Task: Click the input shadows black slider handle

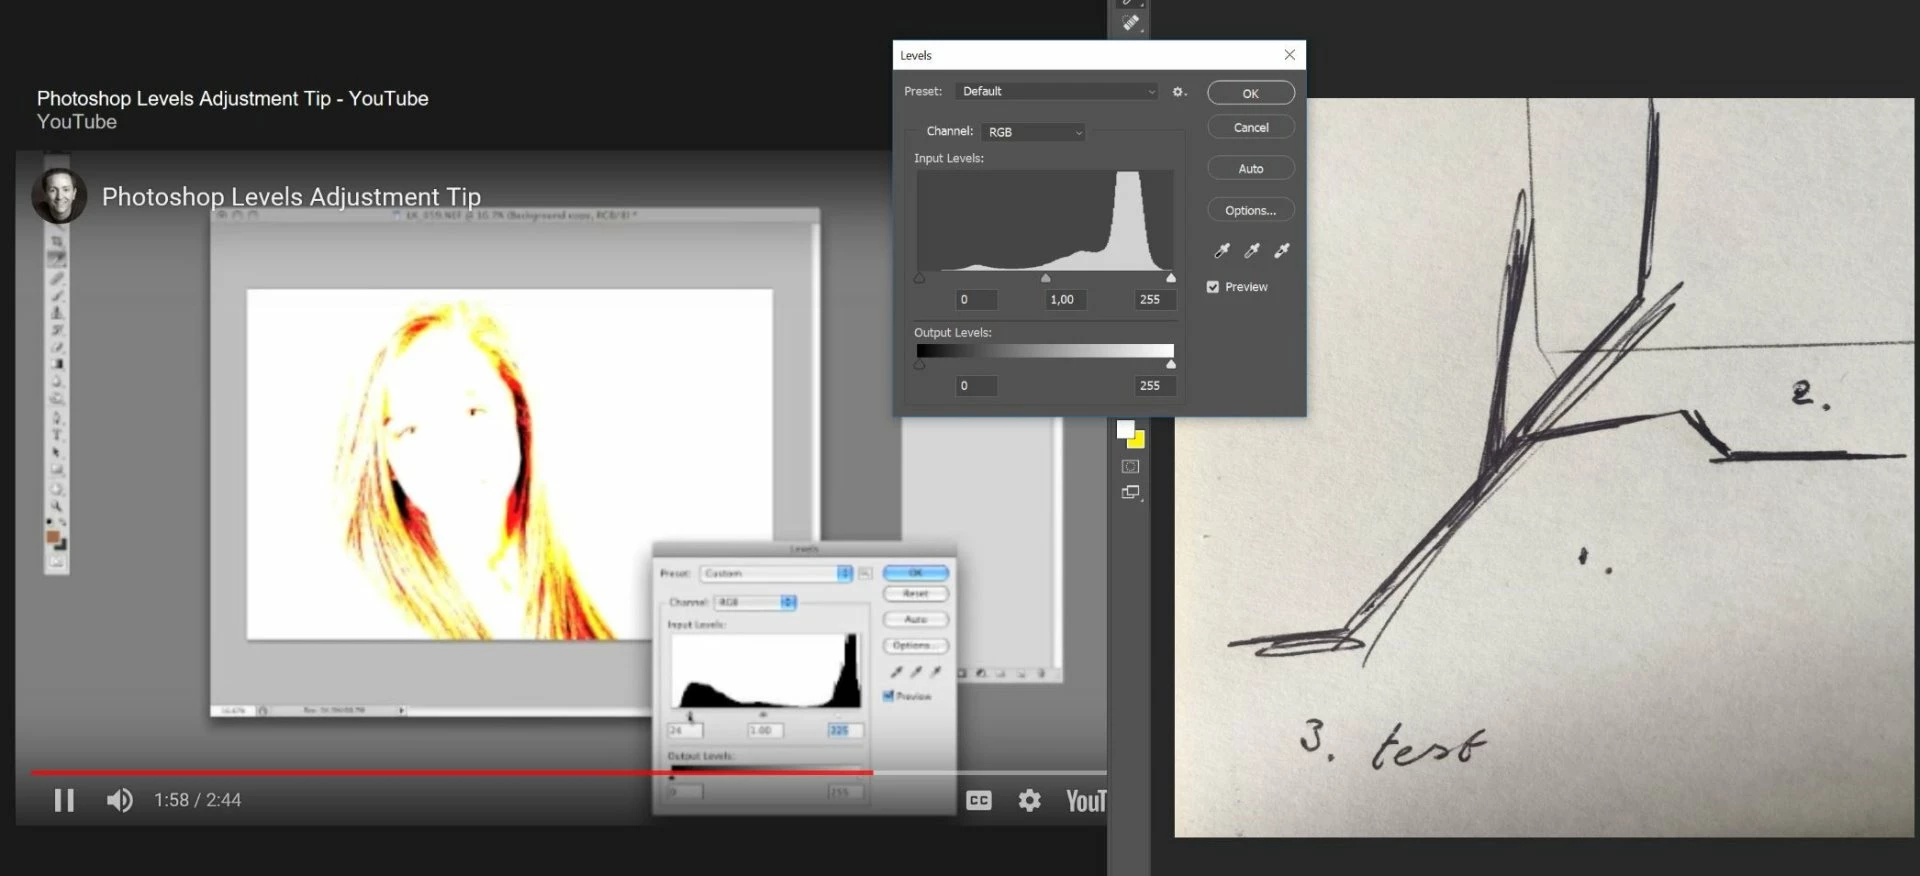Action: [x=920, y=278]
